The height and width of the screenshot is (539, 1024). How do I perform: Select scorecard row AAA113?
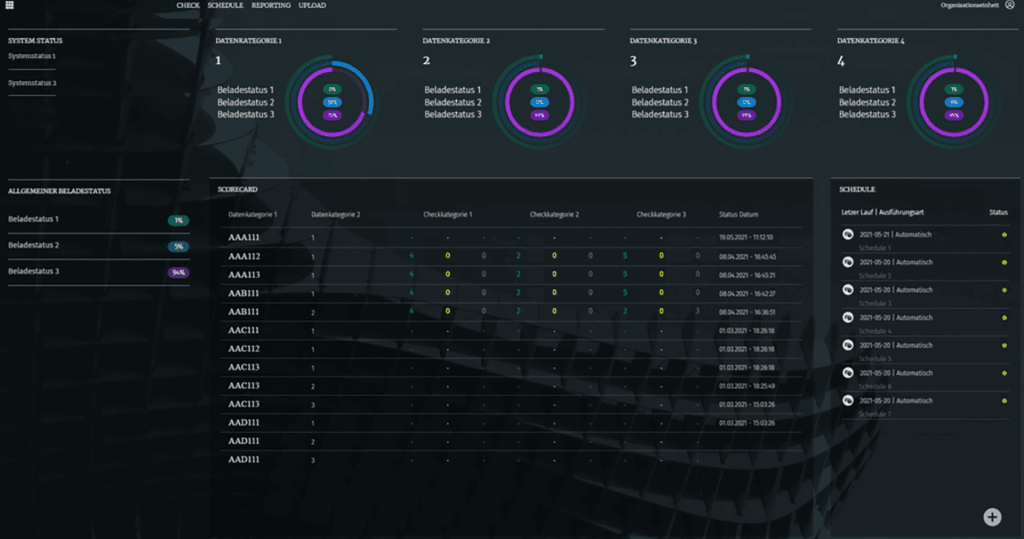click(x=511, y=274)
